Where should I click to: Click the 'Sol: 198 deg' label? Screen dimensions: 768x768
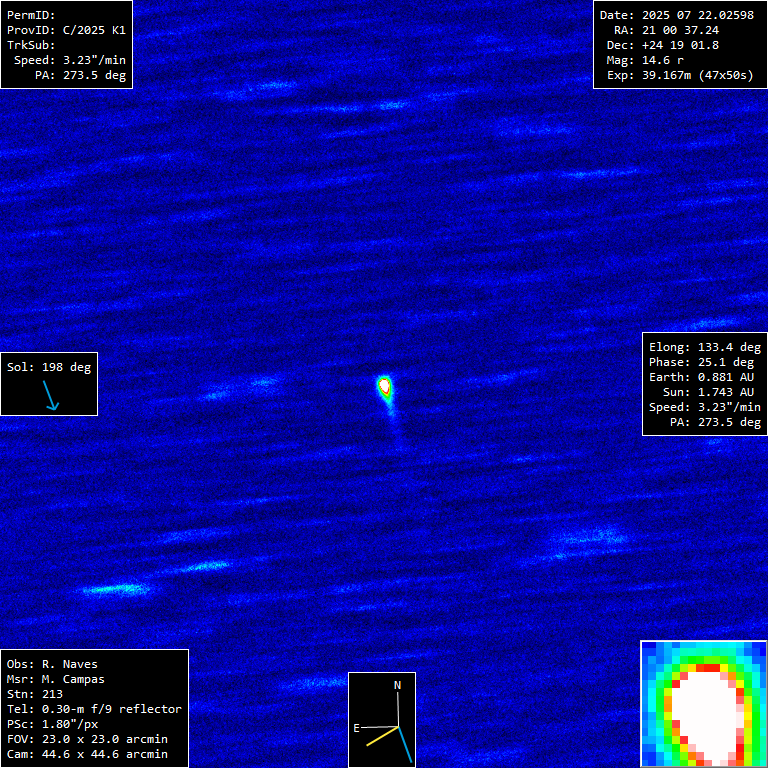(49, 367)
